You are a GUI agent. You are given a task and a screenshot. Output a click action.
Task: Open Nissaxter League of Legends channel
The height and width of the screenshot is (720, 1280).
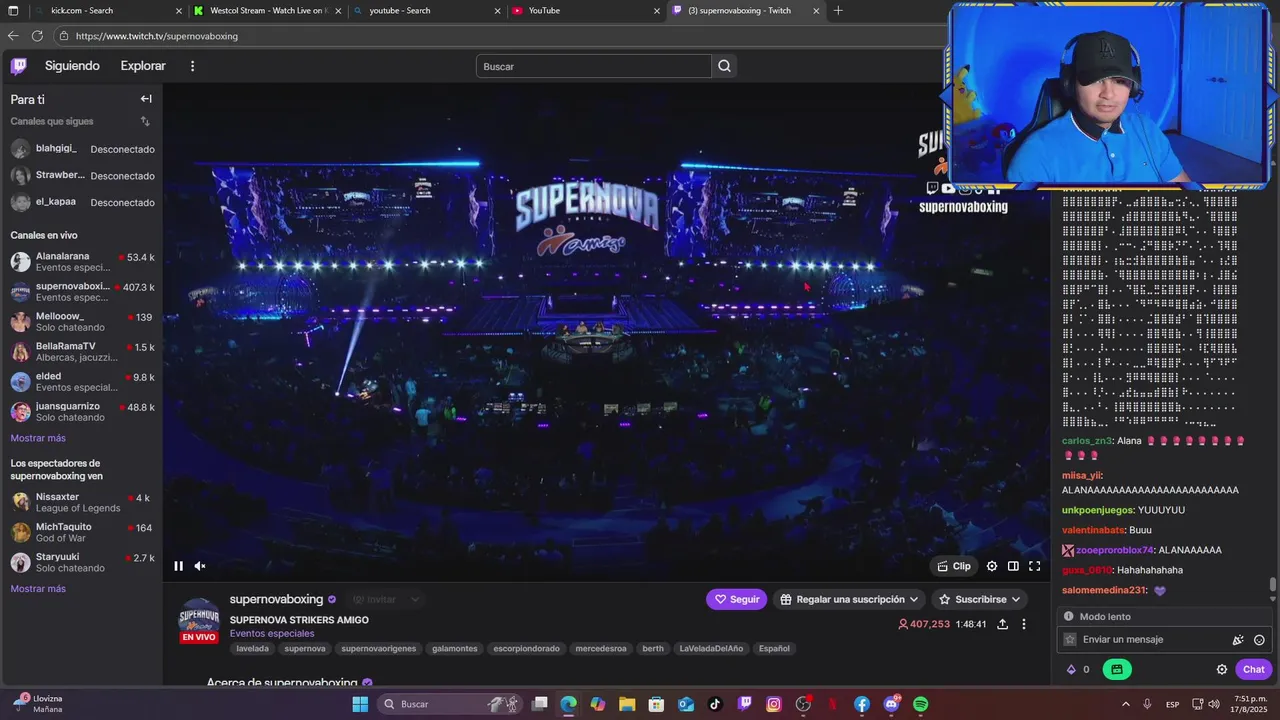(81, 502)
